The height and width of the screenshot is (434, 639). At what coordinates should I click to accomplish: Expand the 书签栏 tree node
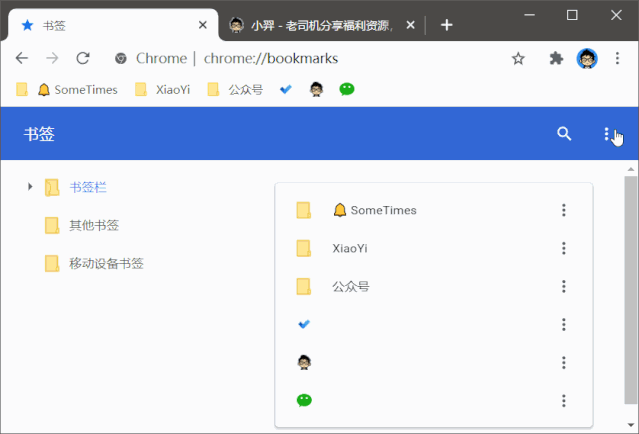30,187
